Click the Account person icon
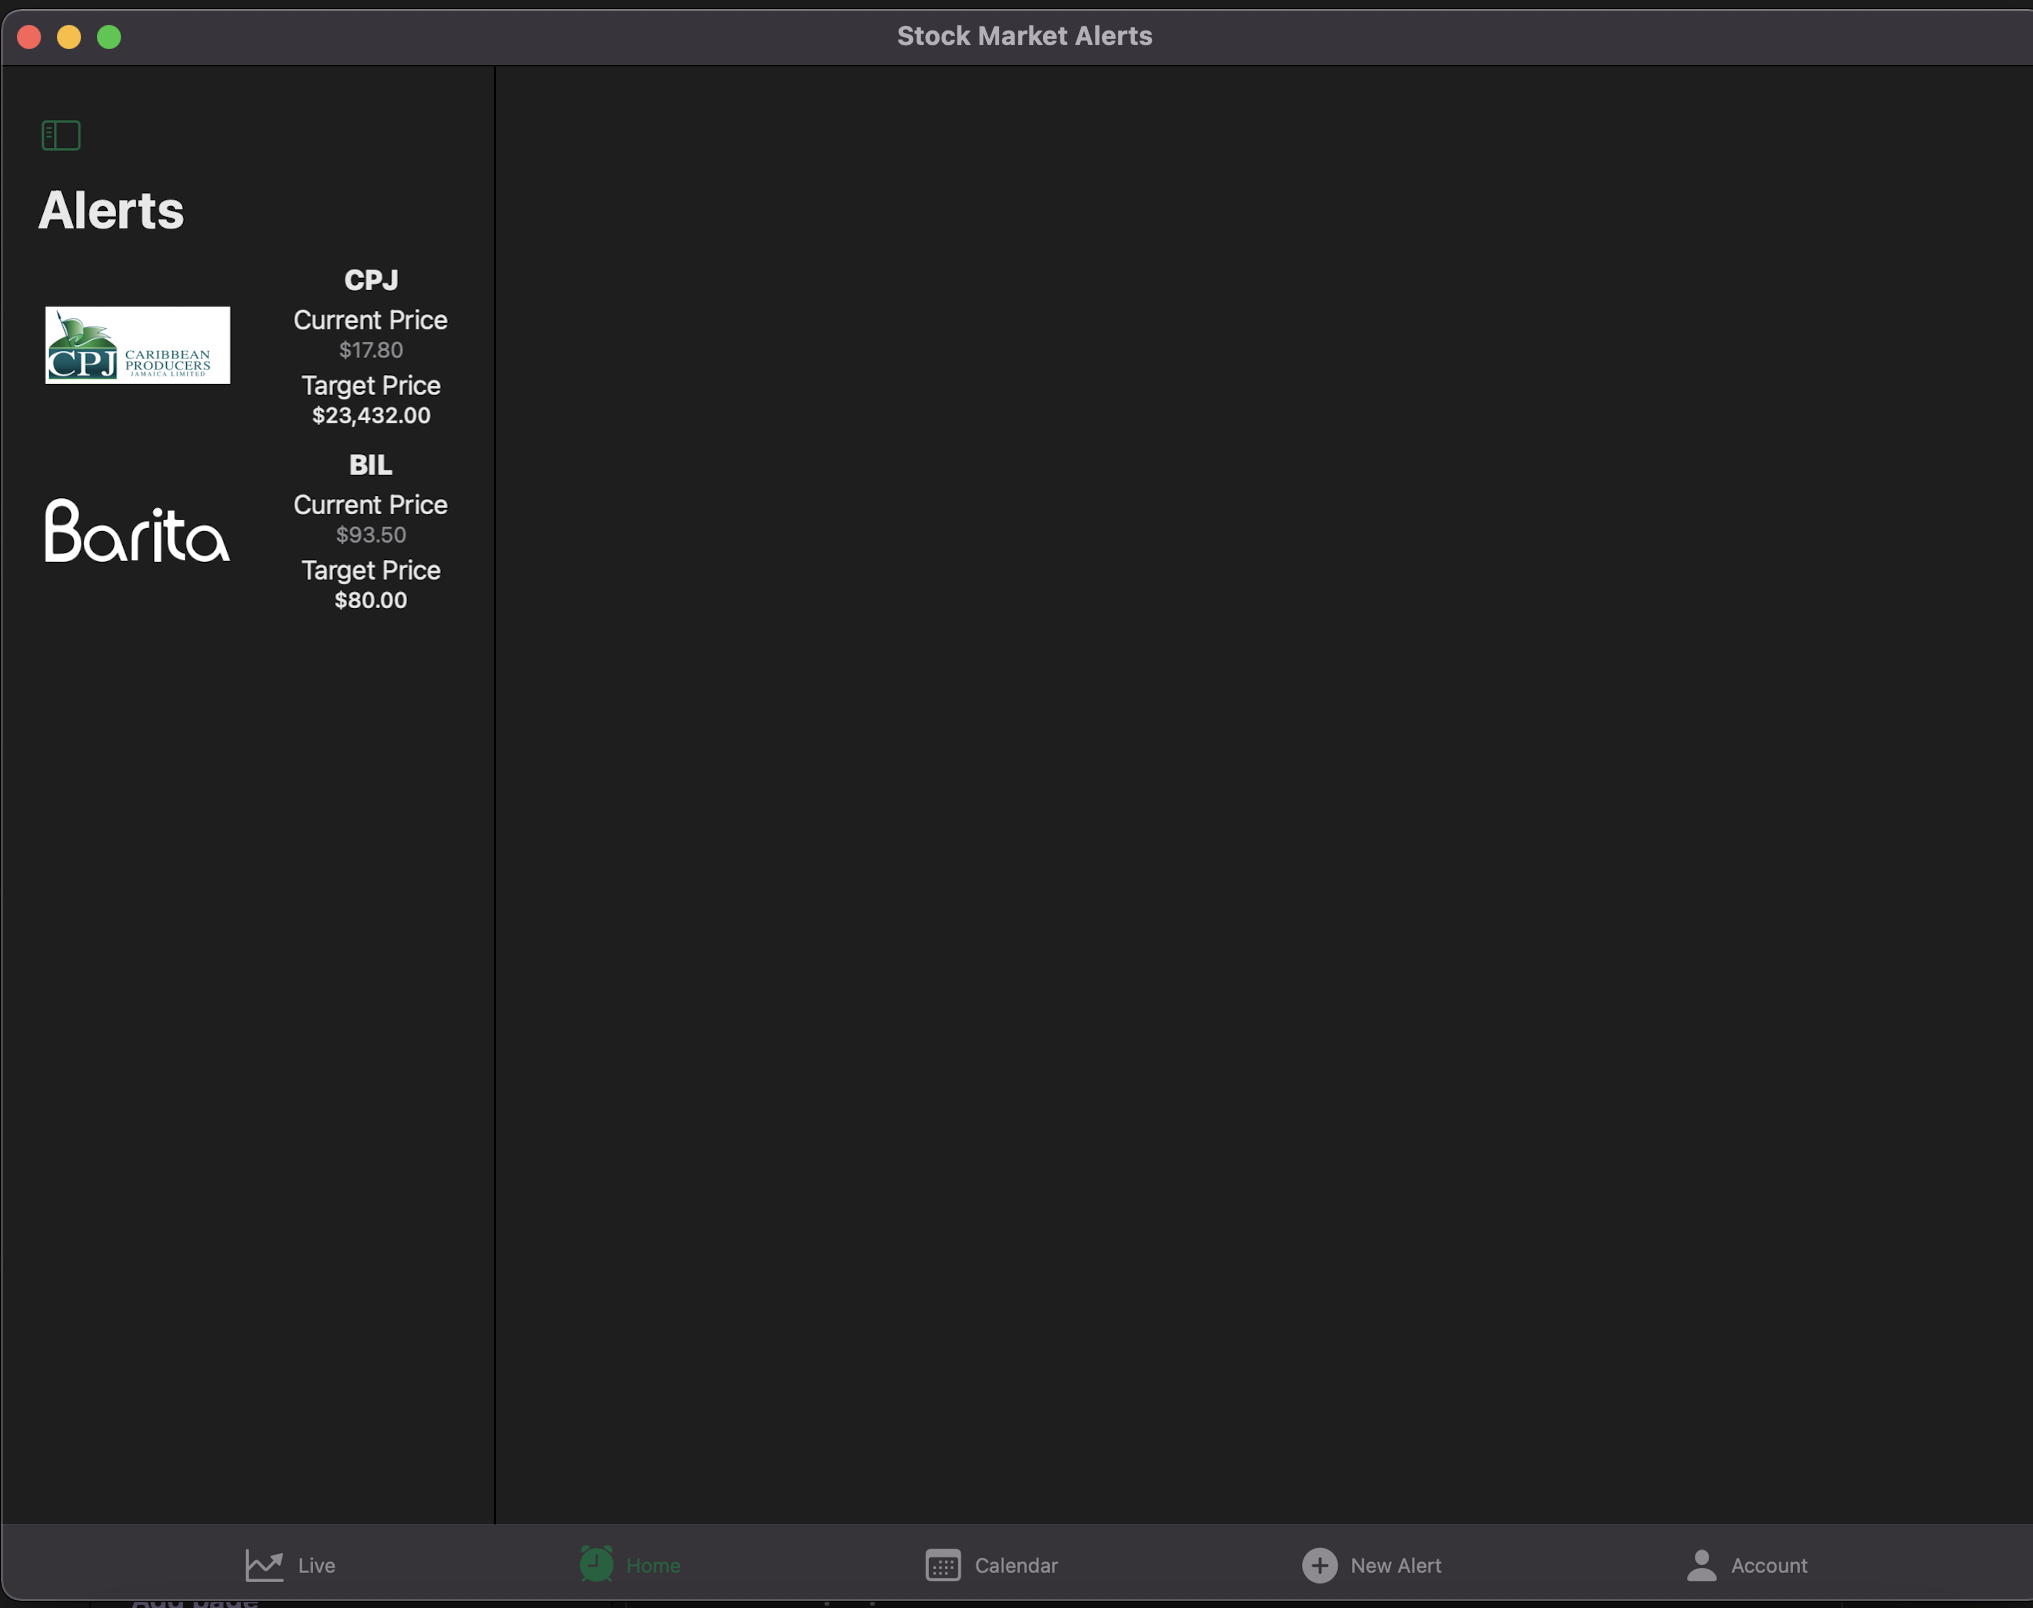Screen dimensions: 2033x1608 pos(1701,1565)
